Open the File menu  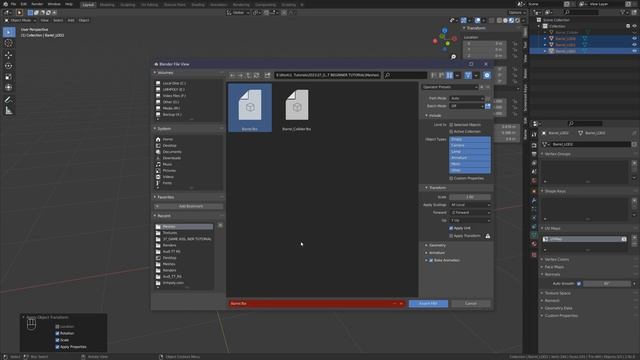coord(13,4)
